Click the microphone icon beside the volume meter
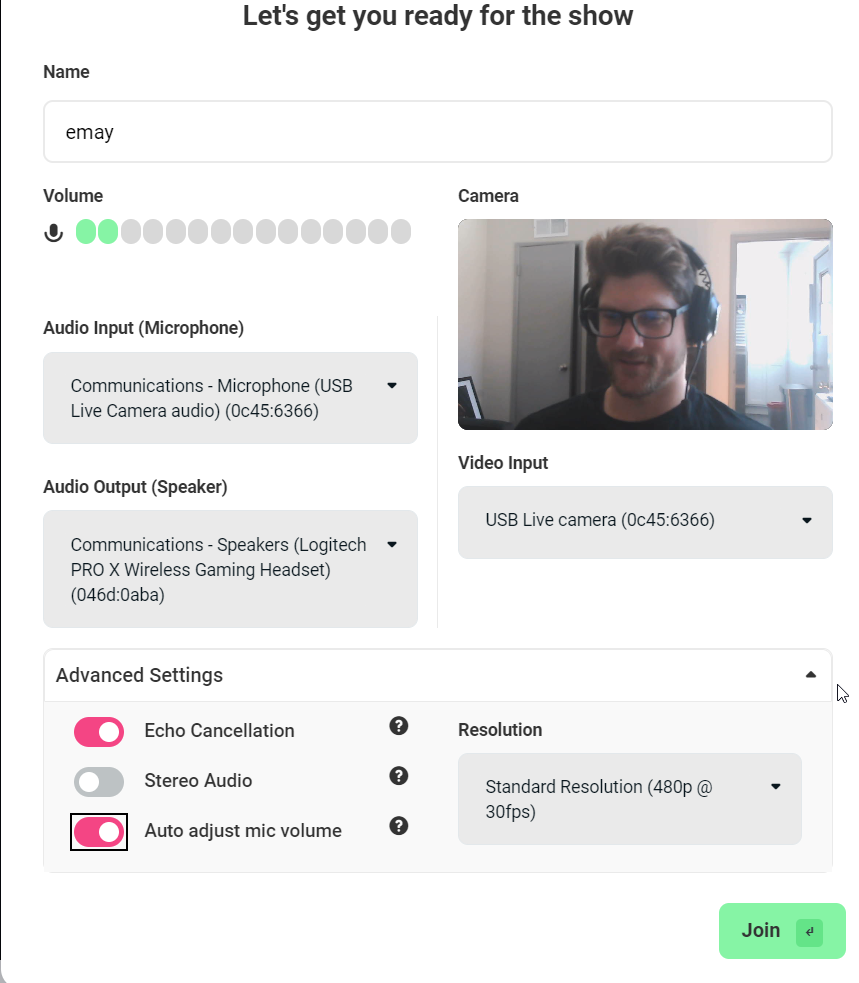Viewport: 859px width, 983px height. pyautogui.click(x=54, y=233)
